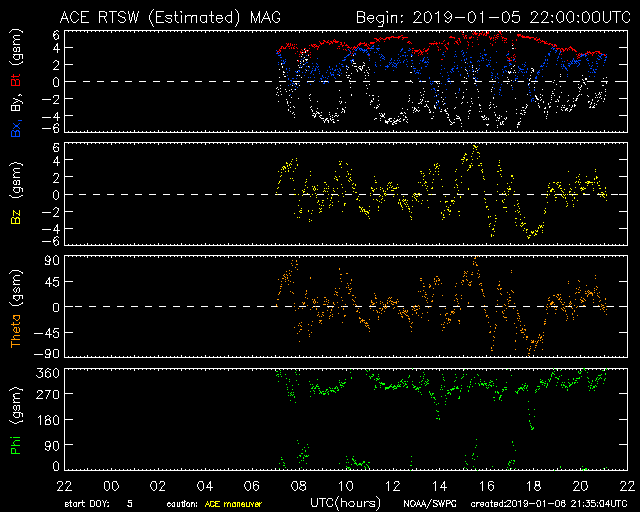Click the 04 hour tick label
The image size is (640, 512).
[204, 484]
